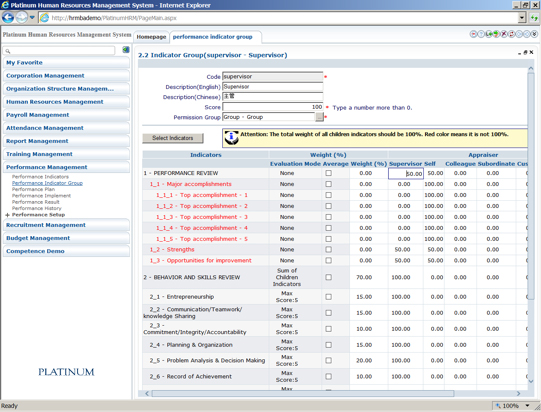Click the red flag icon in top toolbar
This screenshot has height=412, width=541.
click(473, 34)
